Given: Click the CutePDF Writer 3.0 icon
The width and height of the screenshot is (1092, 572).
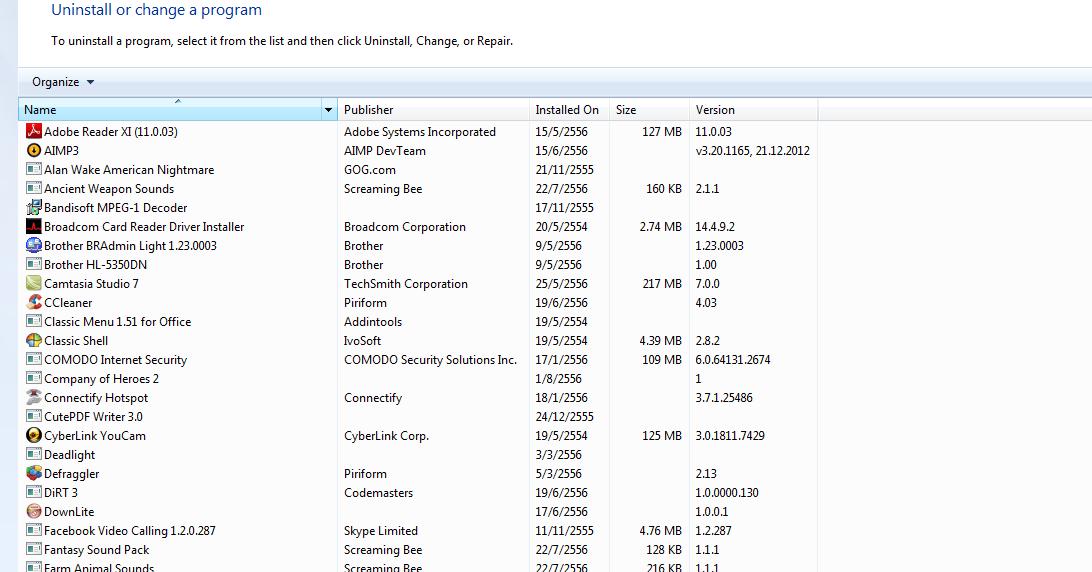Looking at the screenshot, I should coord(33,416).
